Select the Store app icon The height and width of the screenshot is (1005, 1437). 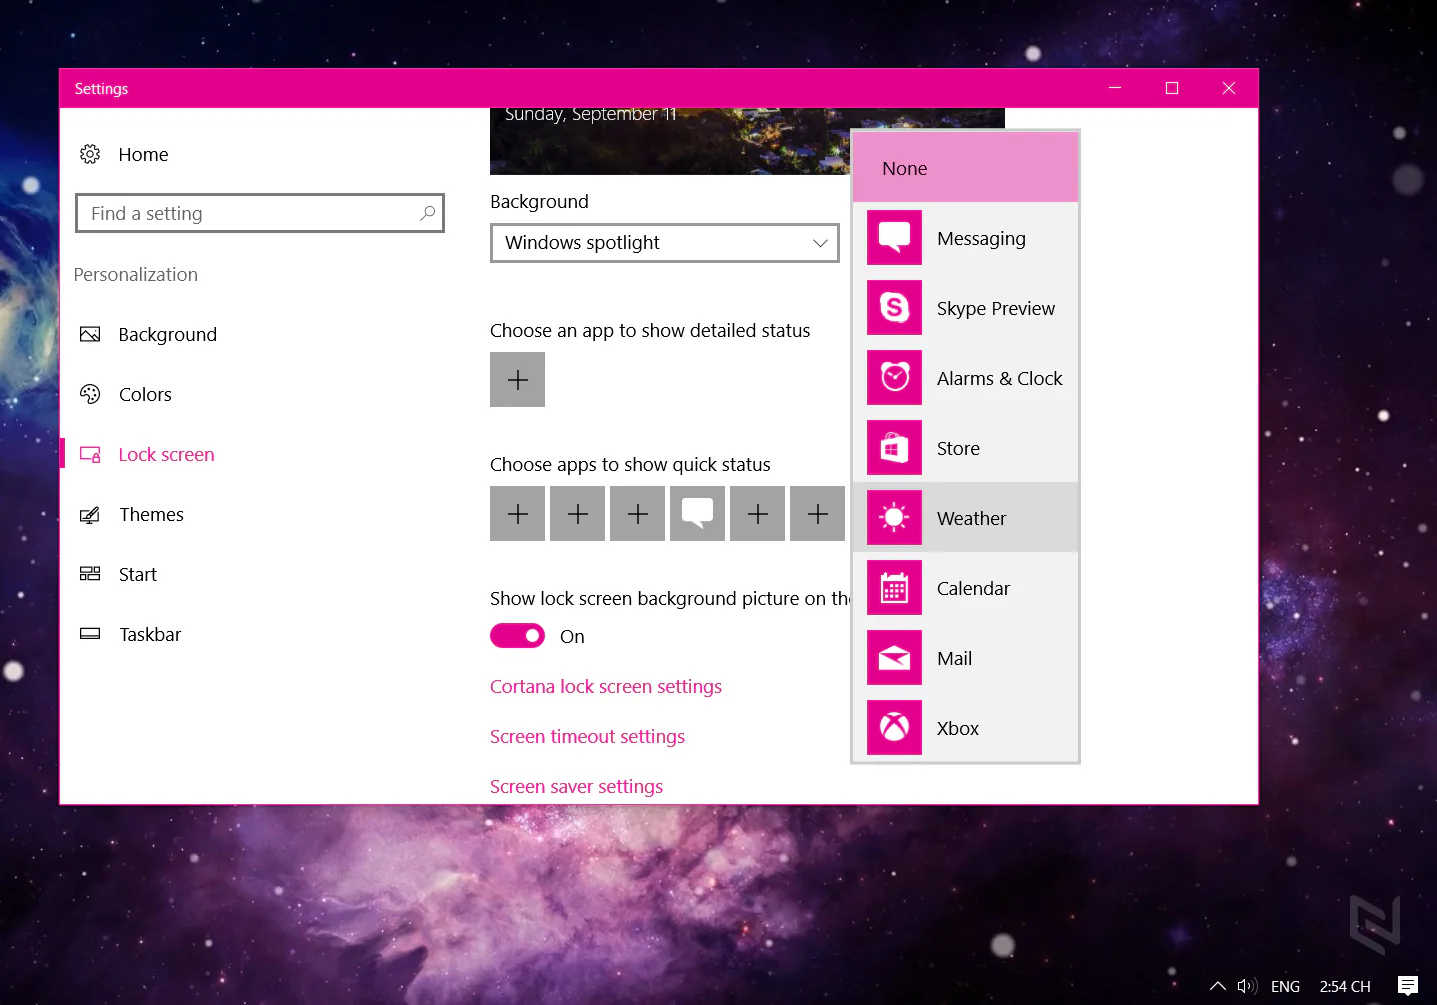894,448
